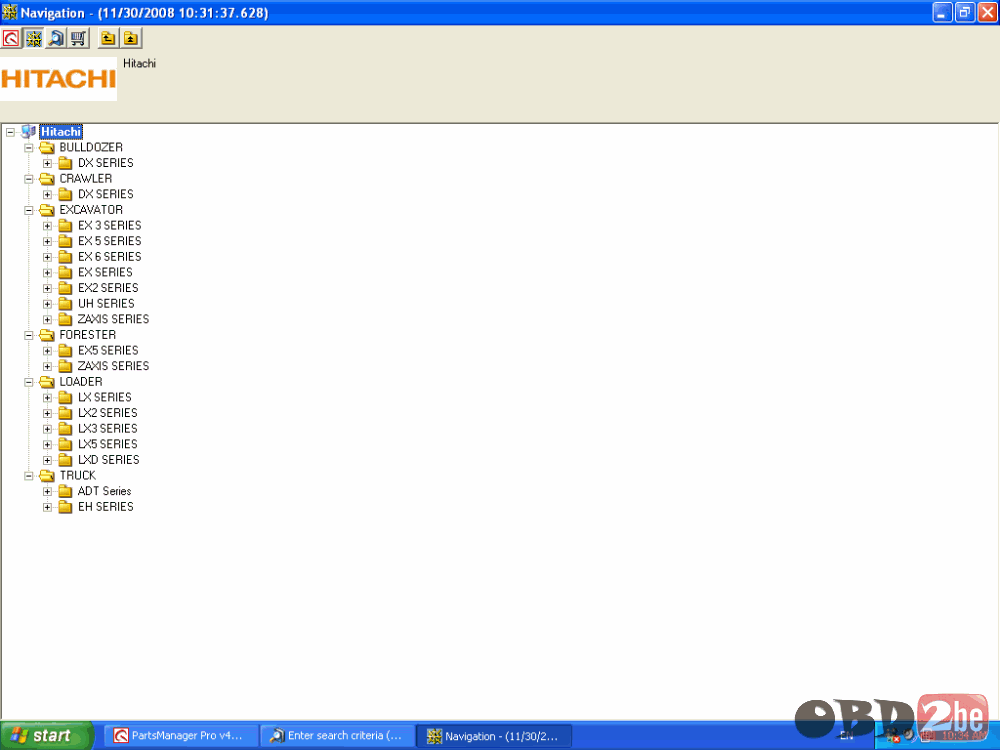Expand the EX SERIES node

click(x=47, y=273)
